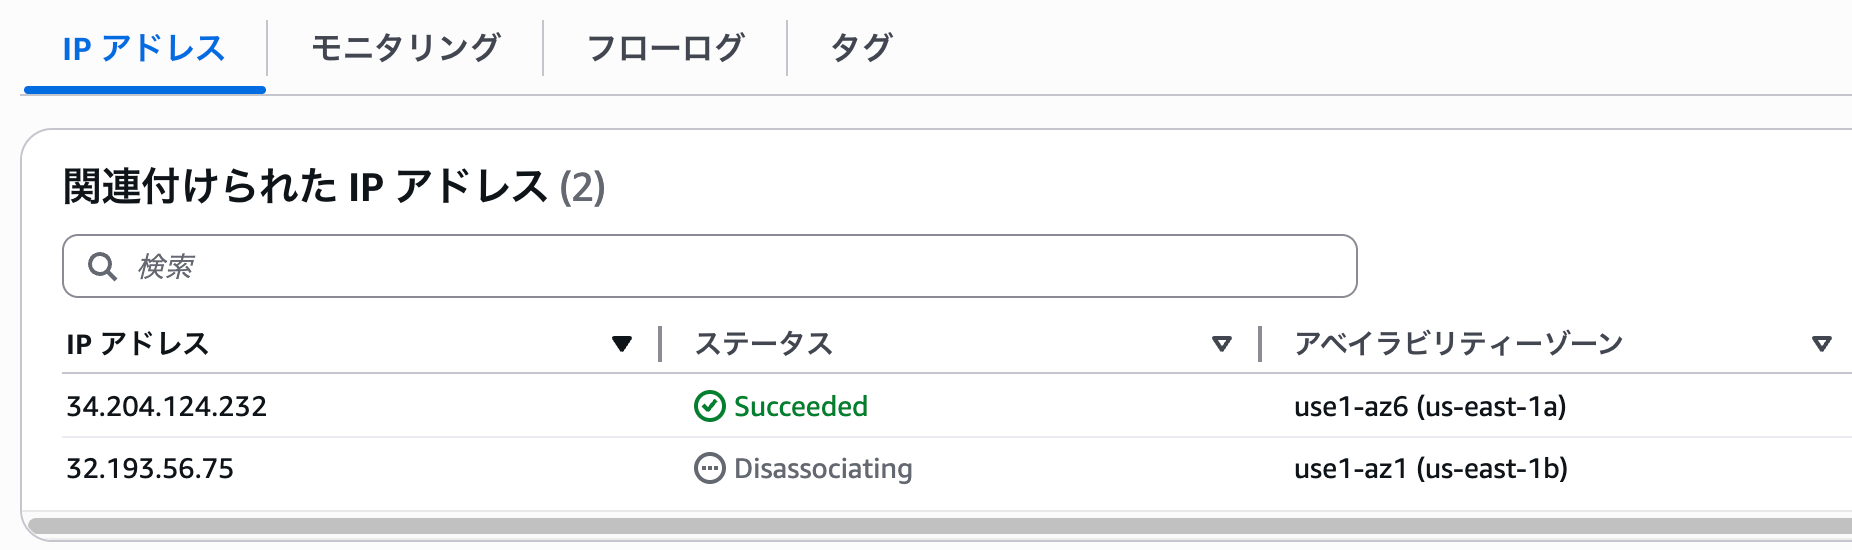Image resolution: width=1852 pixels, height=550 pixels.
Task: Select the 34.204.124.232 IP address row
Action: 167,406
